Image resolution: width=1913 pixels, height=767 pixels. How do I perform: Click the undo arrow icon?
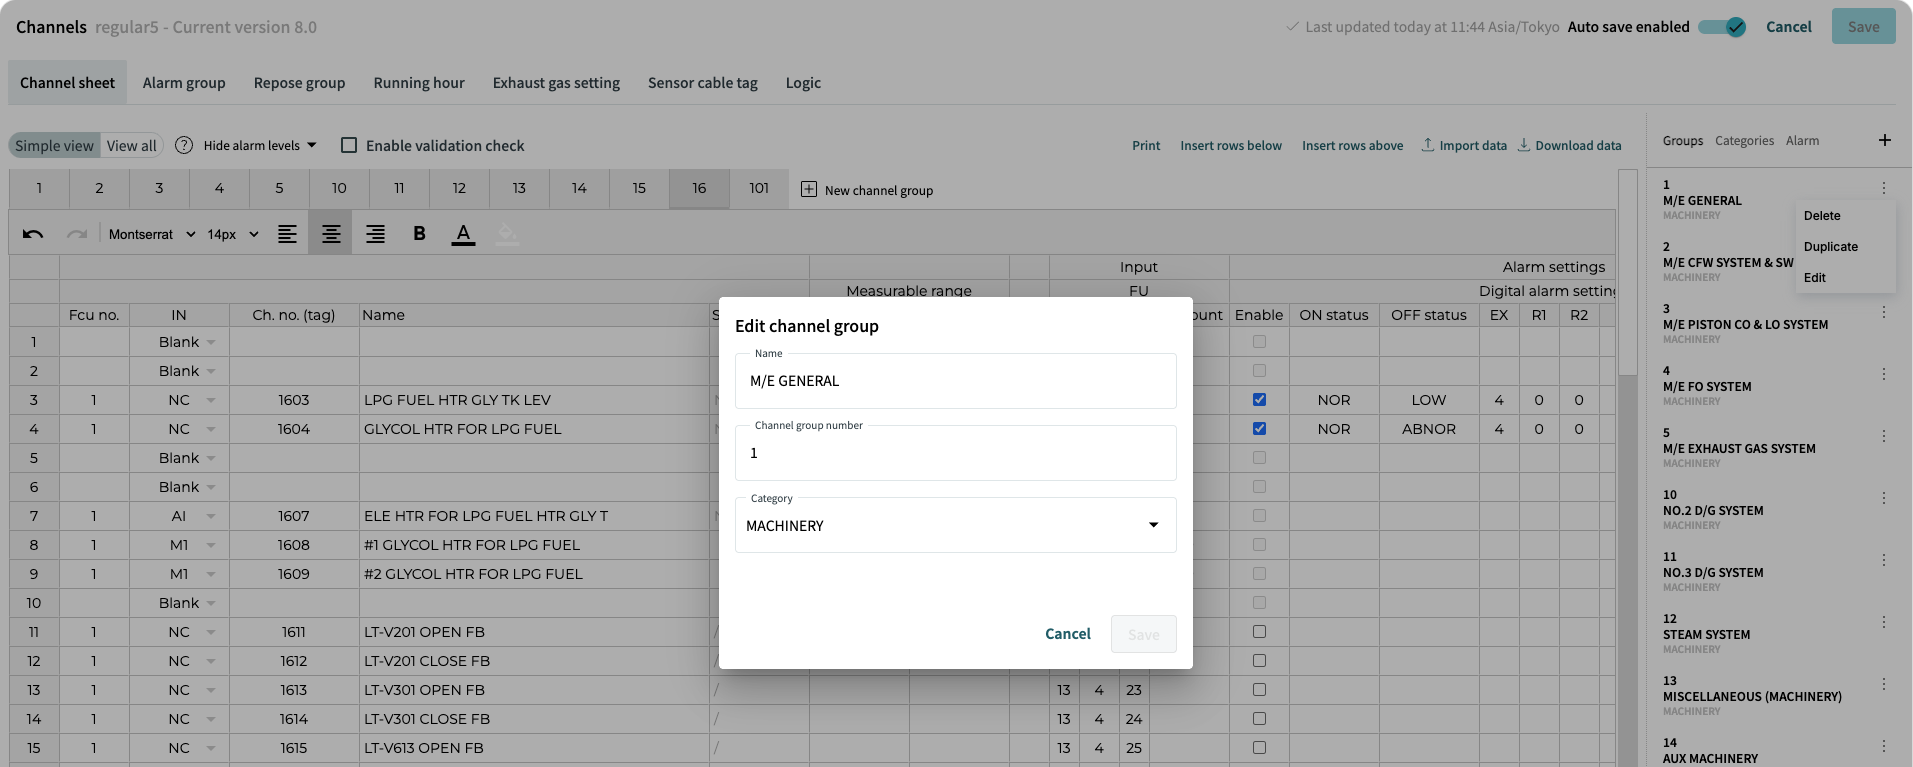click(33, 234)
